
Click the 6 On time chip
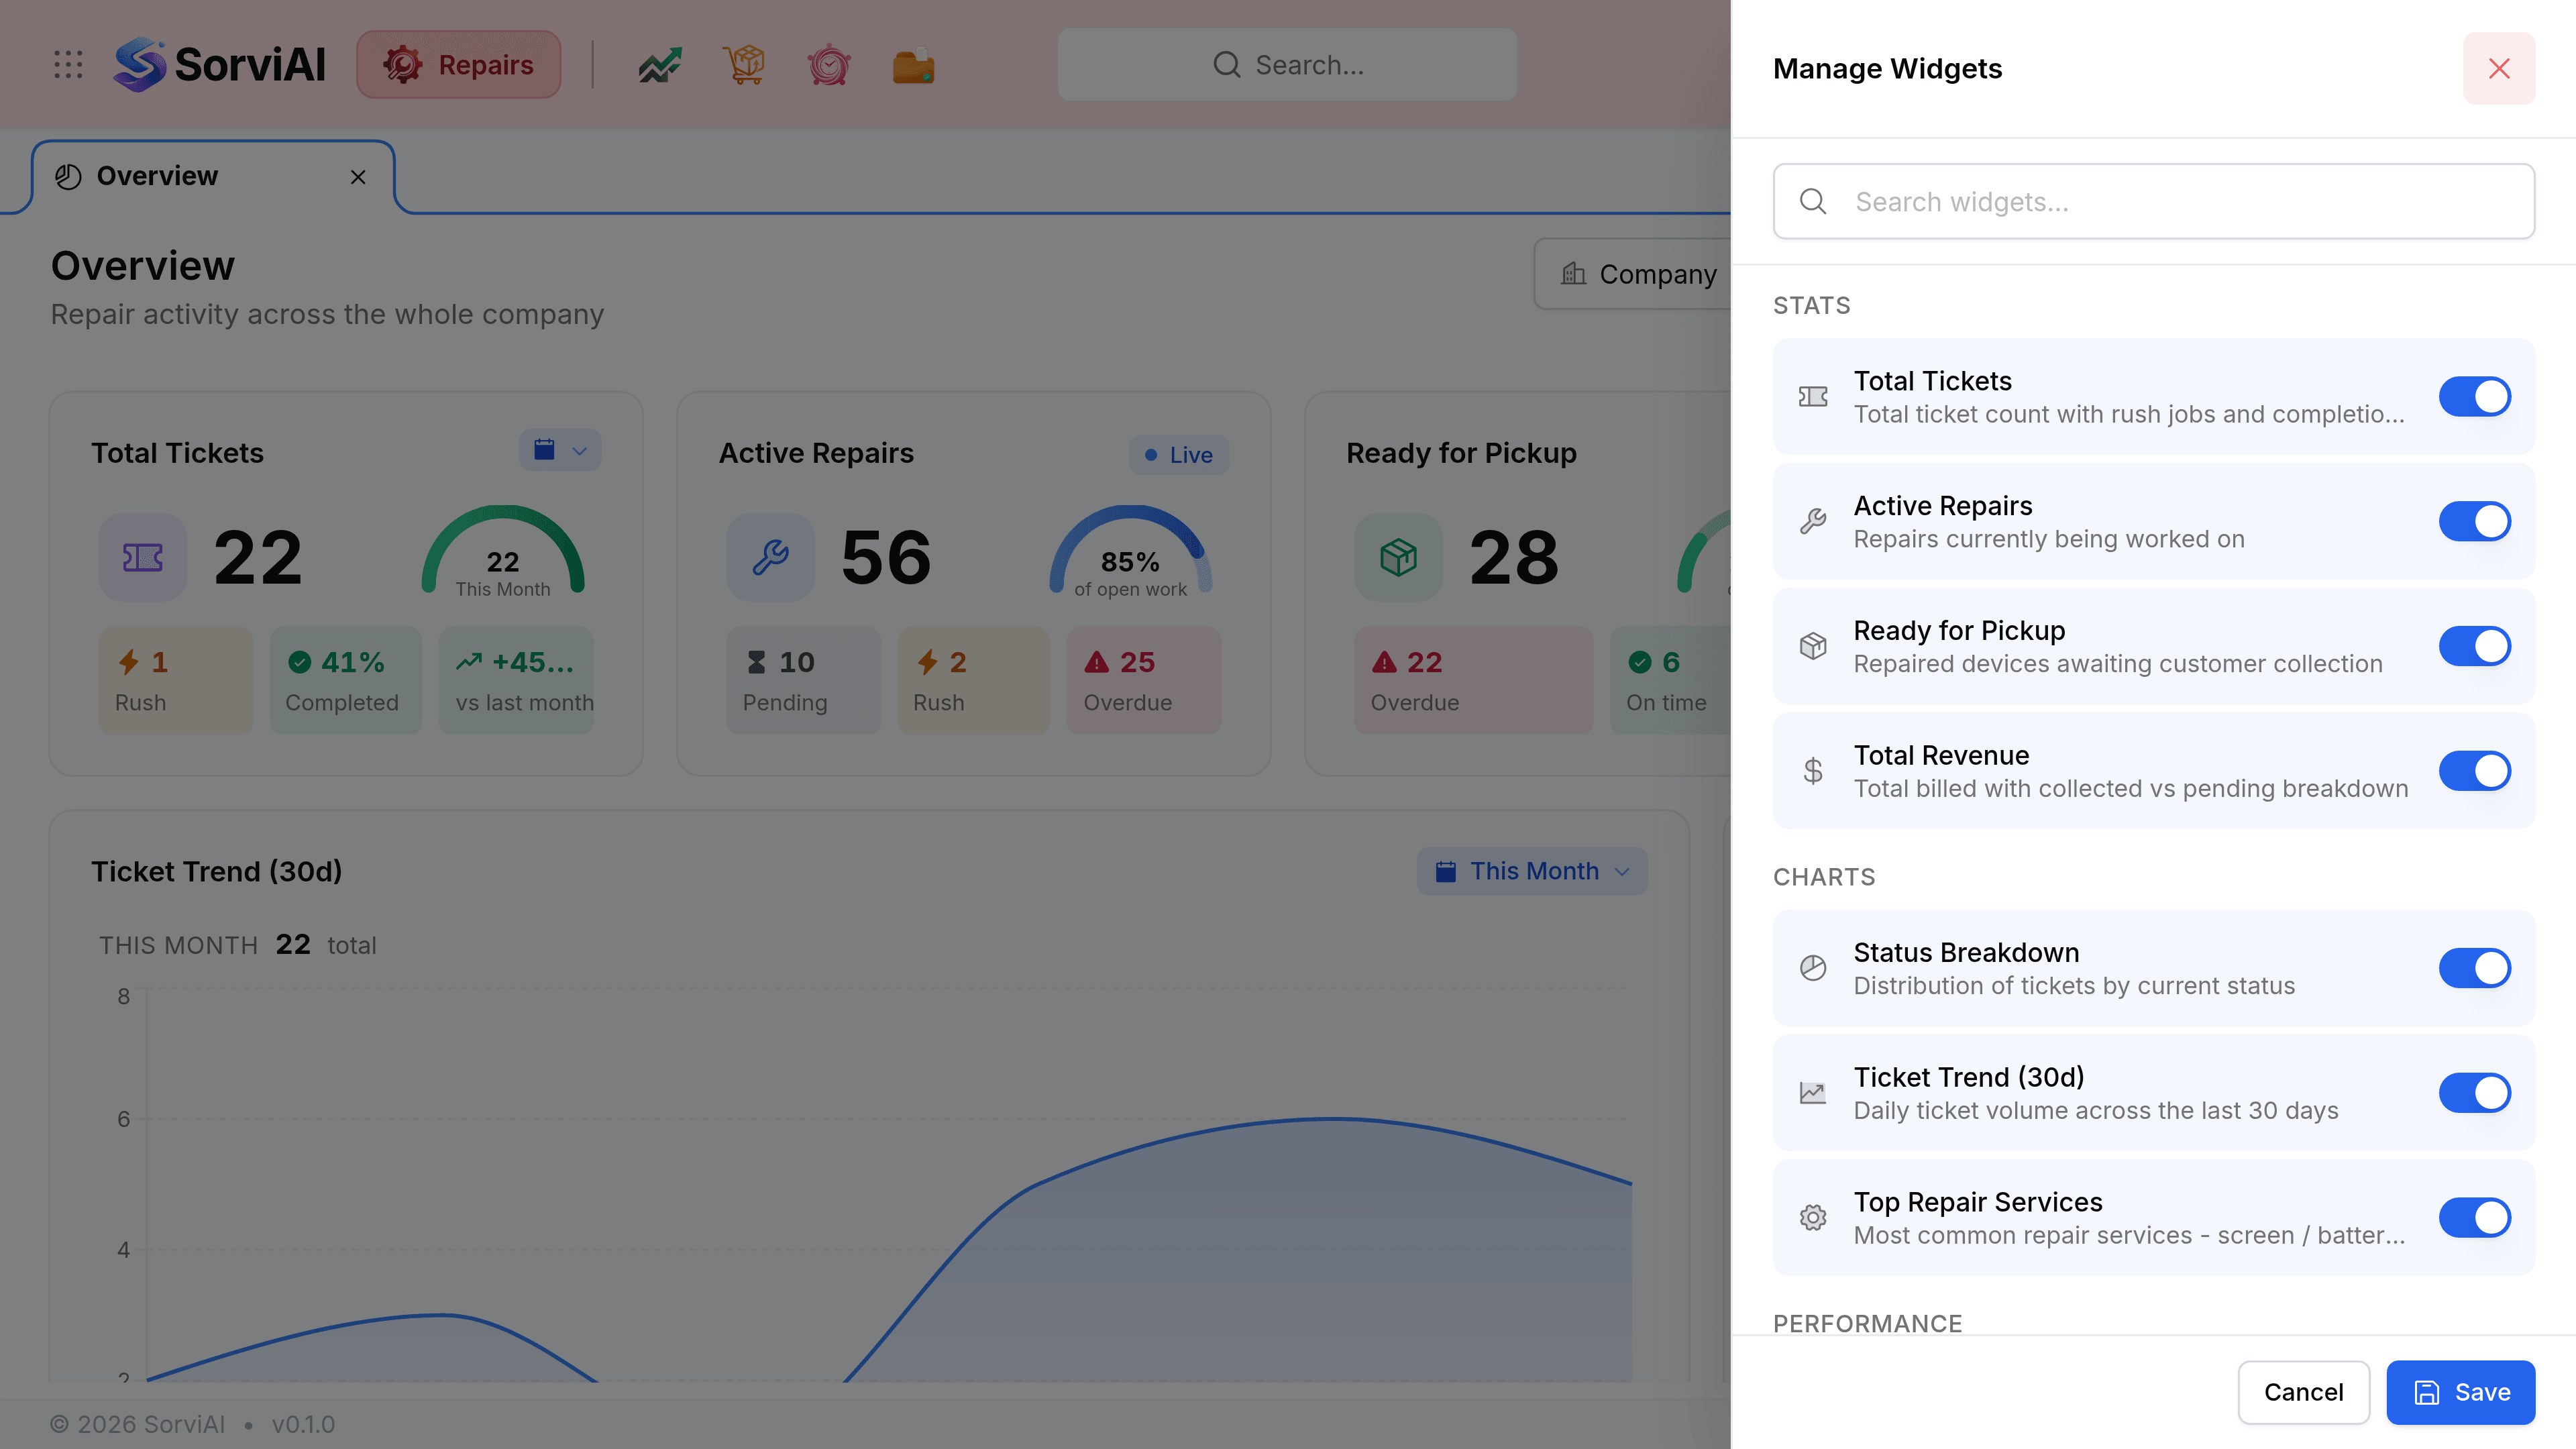pyautogui.click(x=1670, y=680)
